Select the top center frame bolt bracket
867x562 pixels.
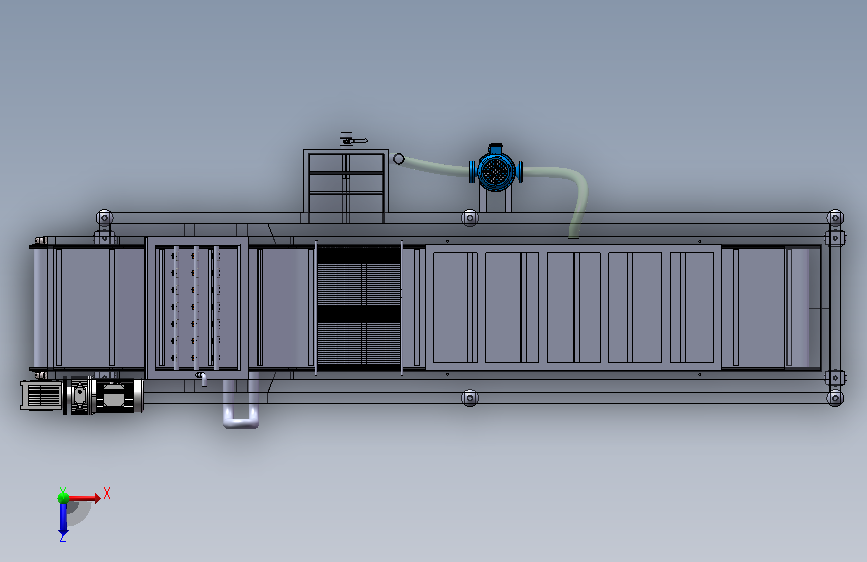click(469, 218)
